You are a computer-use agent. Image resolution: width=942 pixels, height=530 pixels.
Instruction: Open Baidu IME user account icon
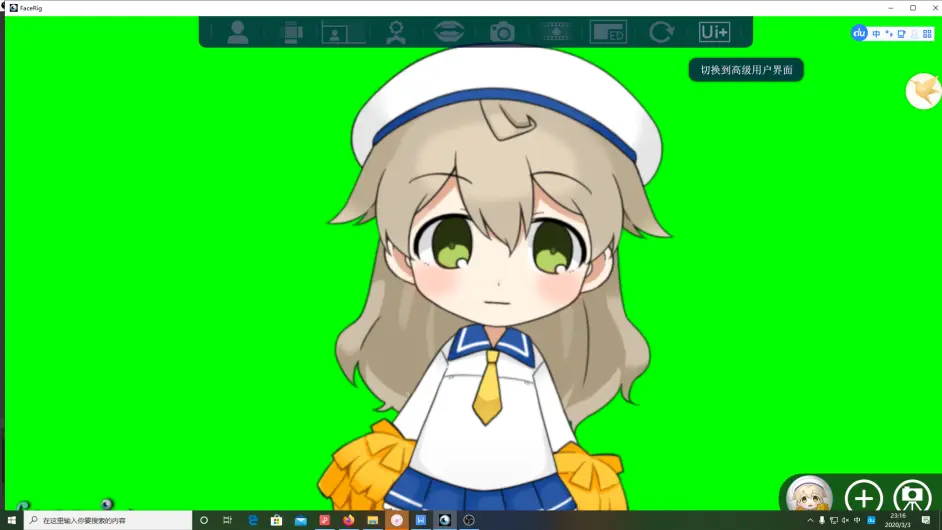pos(914,34)
